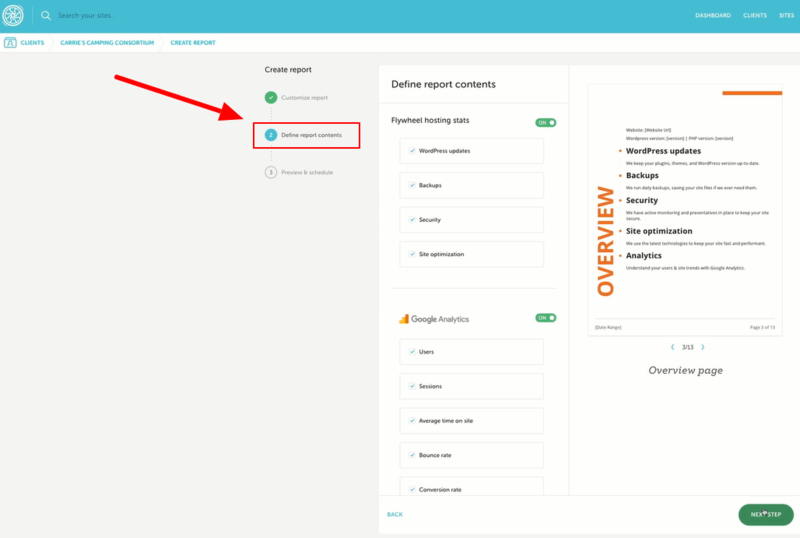Image resolution: width=800 pixels, height=538 pixels.
Task: Uncheck Backups checkbox
Action: coord(412,185)
